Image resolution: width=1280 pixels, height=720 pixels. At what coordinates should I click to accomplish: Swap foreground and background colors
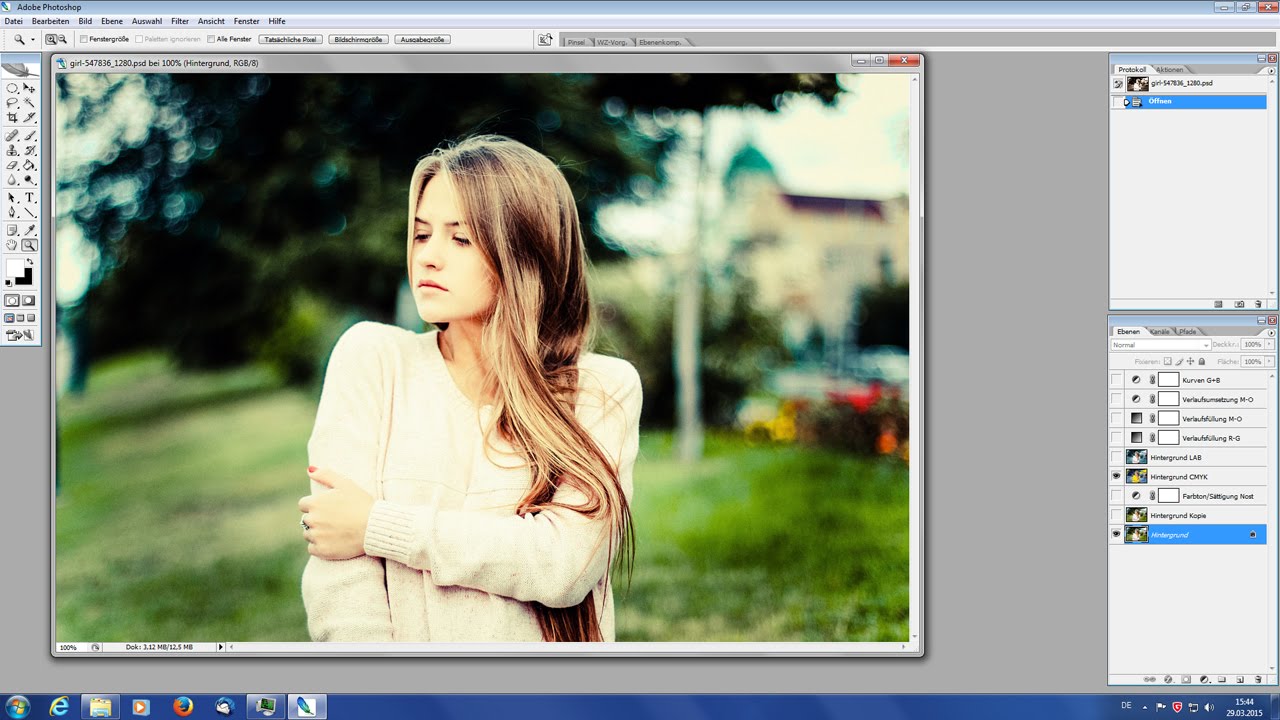[x=30, y=261]
